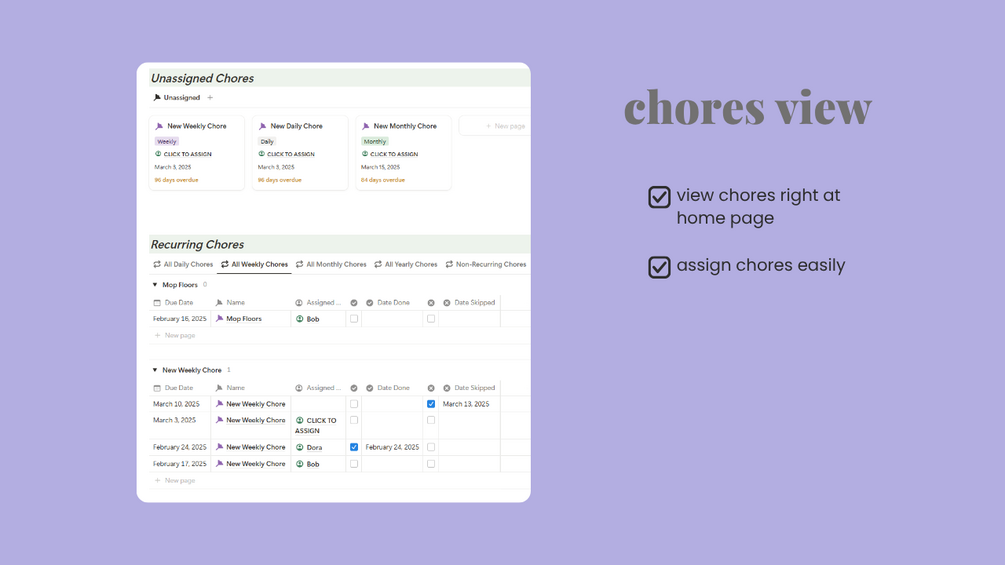Click Name header in New Weekly Chore table
Screen dimensions: 1005x565
coord(230,388)
